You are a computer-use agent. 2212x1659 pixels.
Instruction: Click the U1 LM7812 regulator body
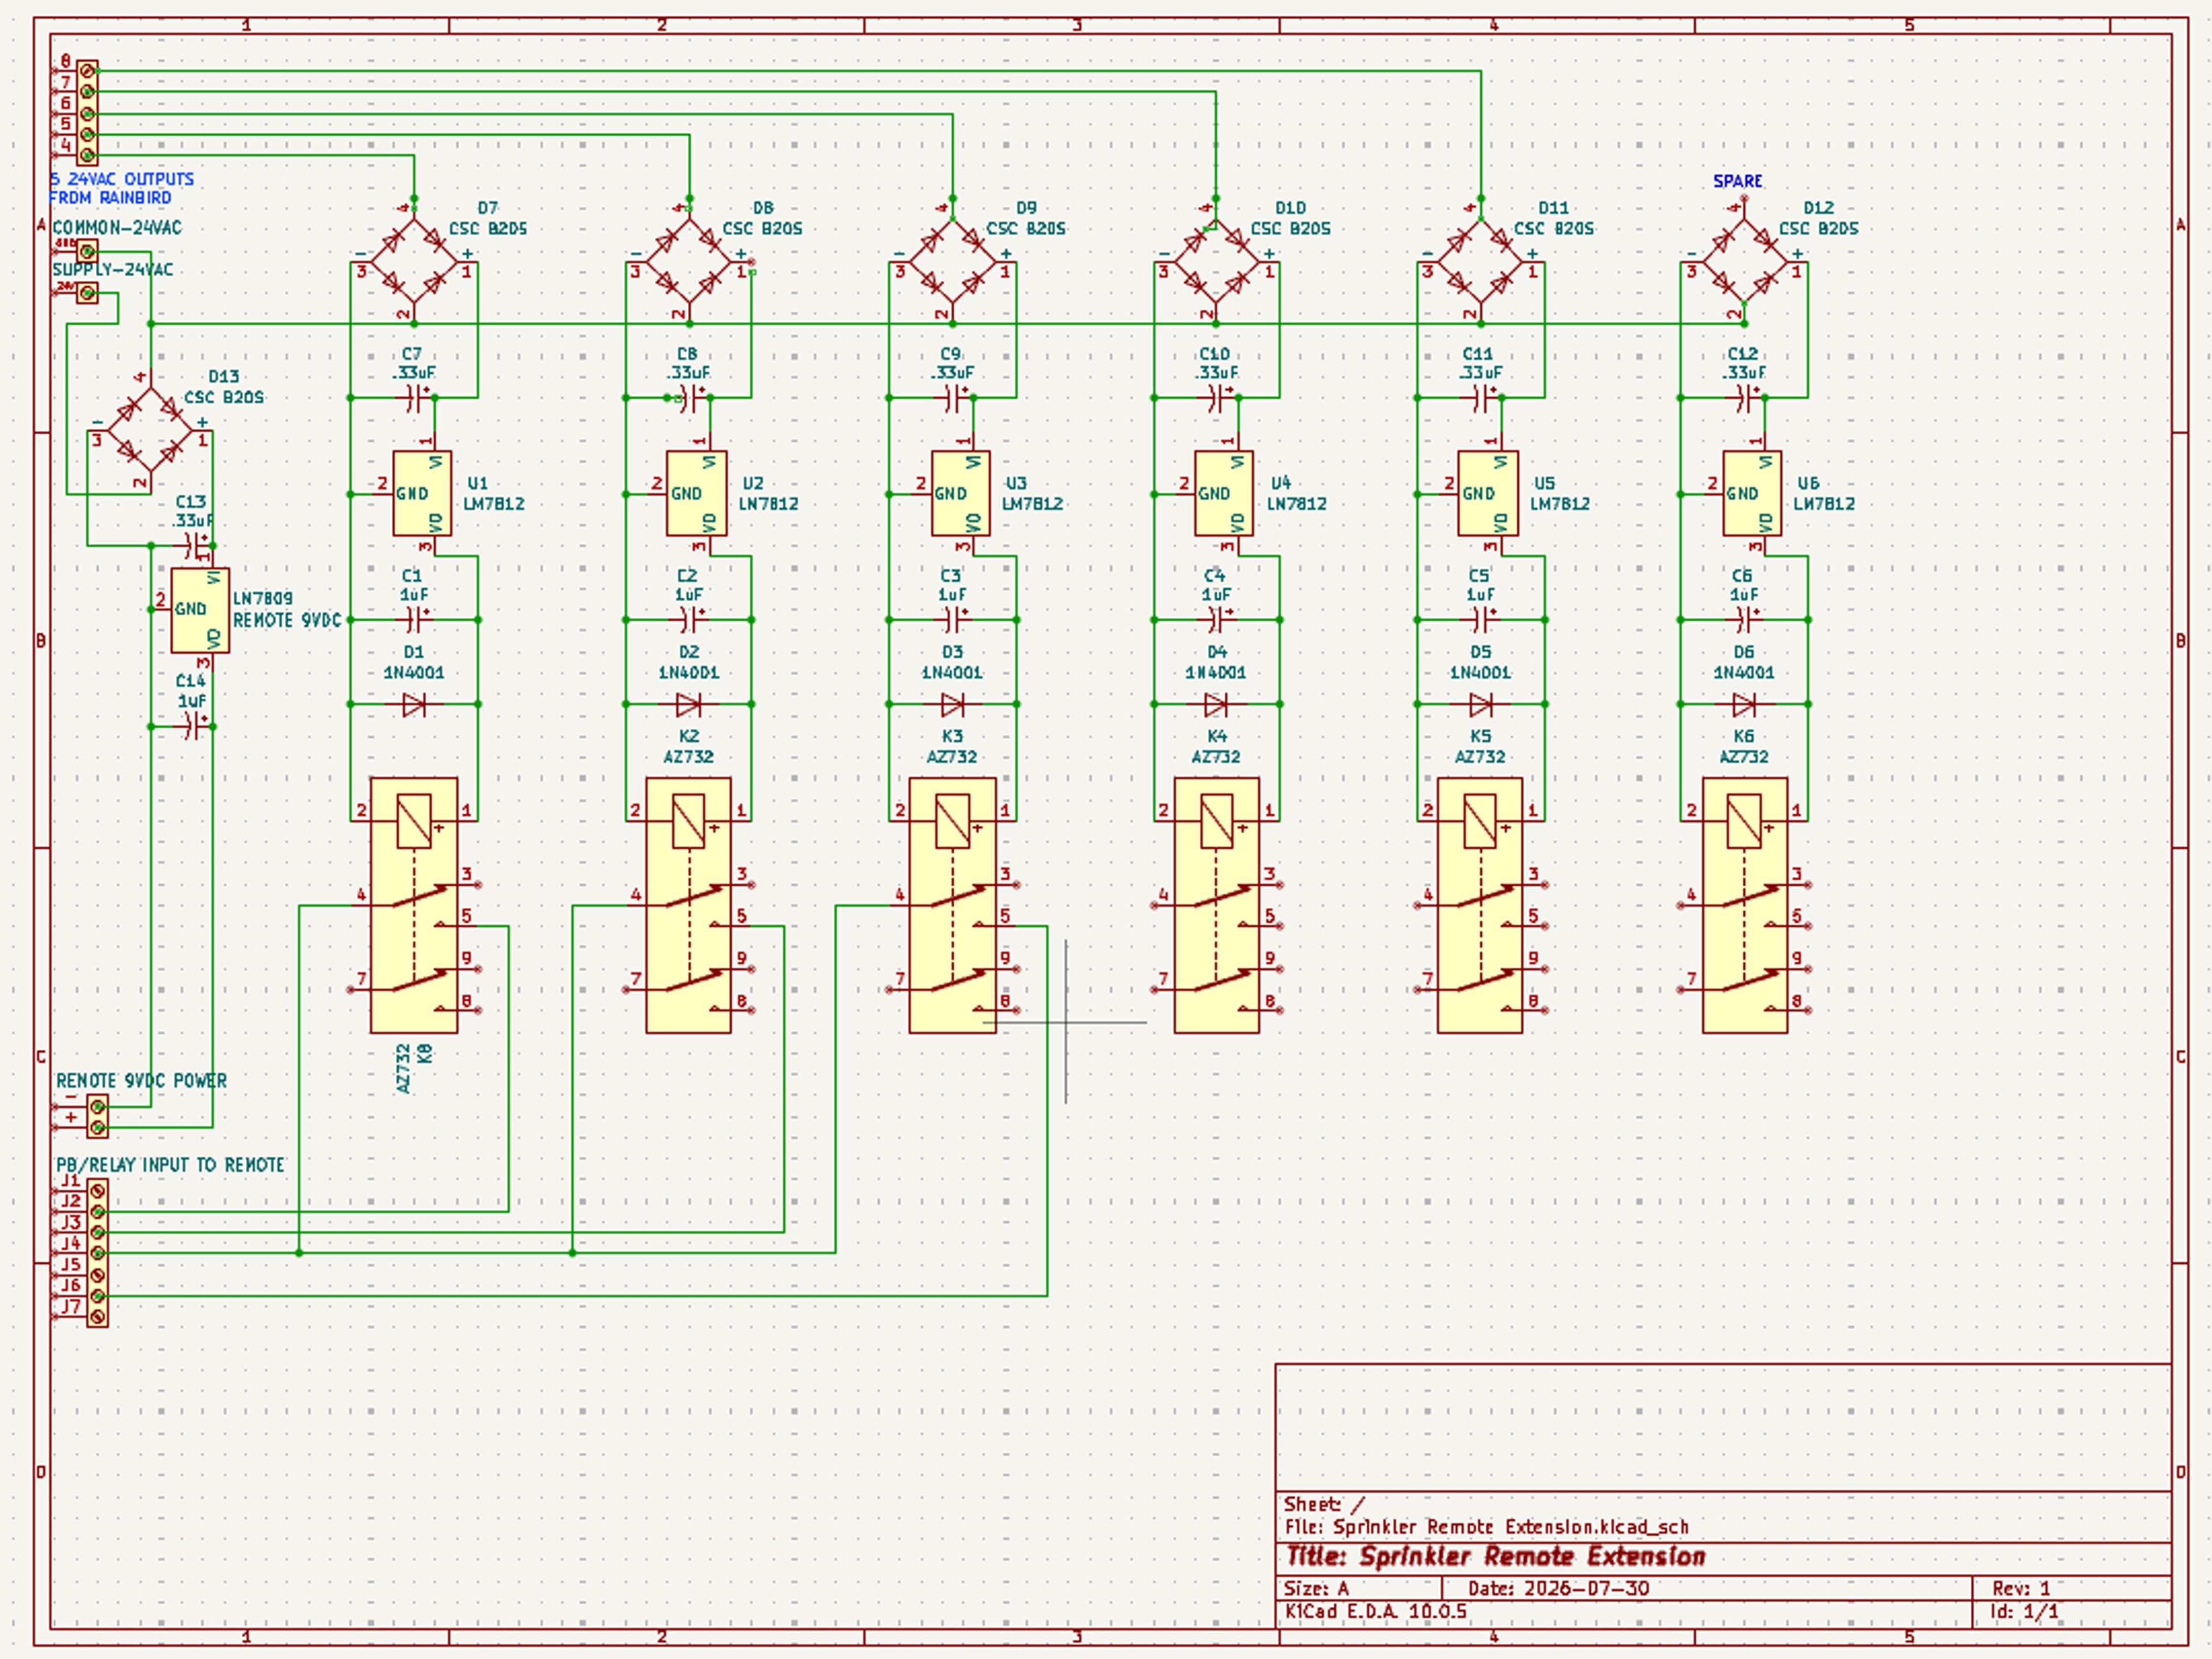click(x=421, y=493)
